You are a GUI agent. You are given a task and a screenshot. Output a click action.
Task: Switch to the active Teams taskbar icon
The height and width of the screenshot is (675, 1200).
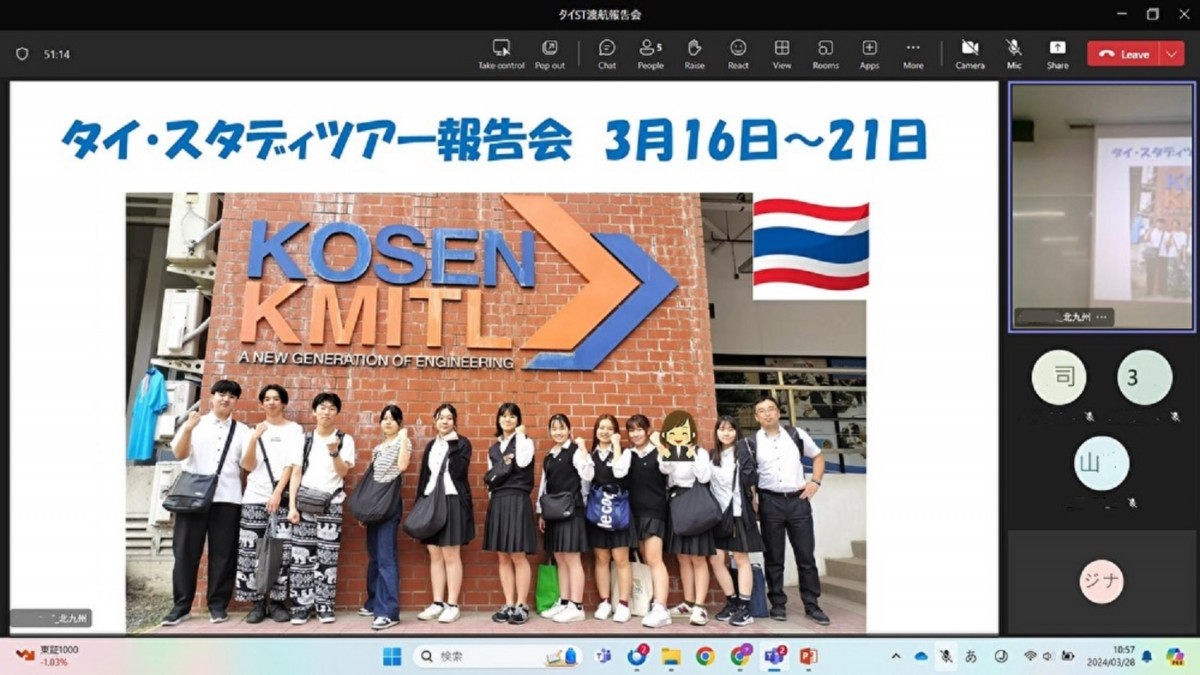tap(774, 656)
